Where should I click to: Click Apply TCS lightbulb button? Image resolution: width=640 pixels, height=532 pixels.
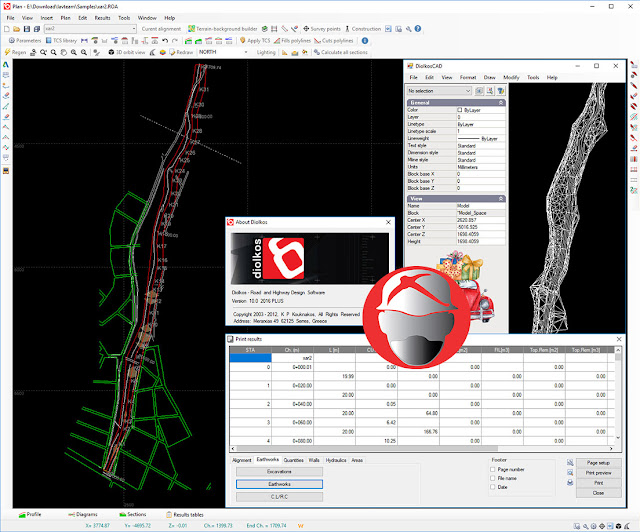click(255, 41)
